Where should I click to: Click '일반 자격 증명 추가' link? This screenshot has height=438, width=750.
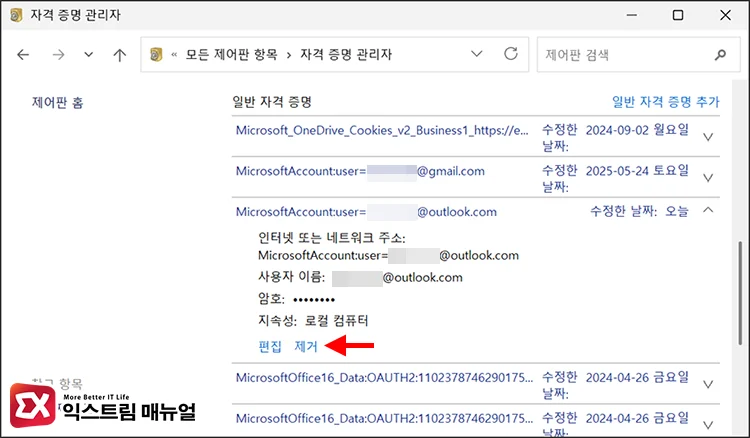[x=666, y=102]
